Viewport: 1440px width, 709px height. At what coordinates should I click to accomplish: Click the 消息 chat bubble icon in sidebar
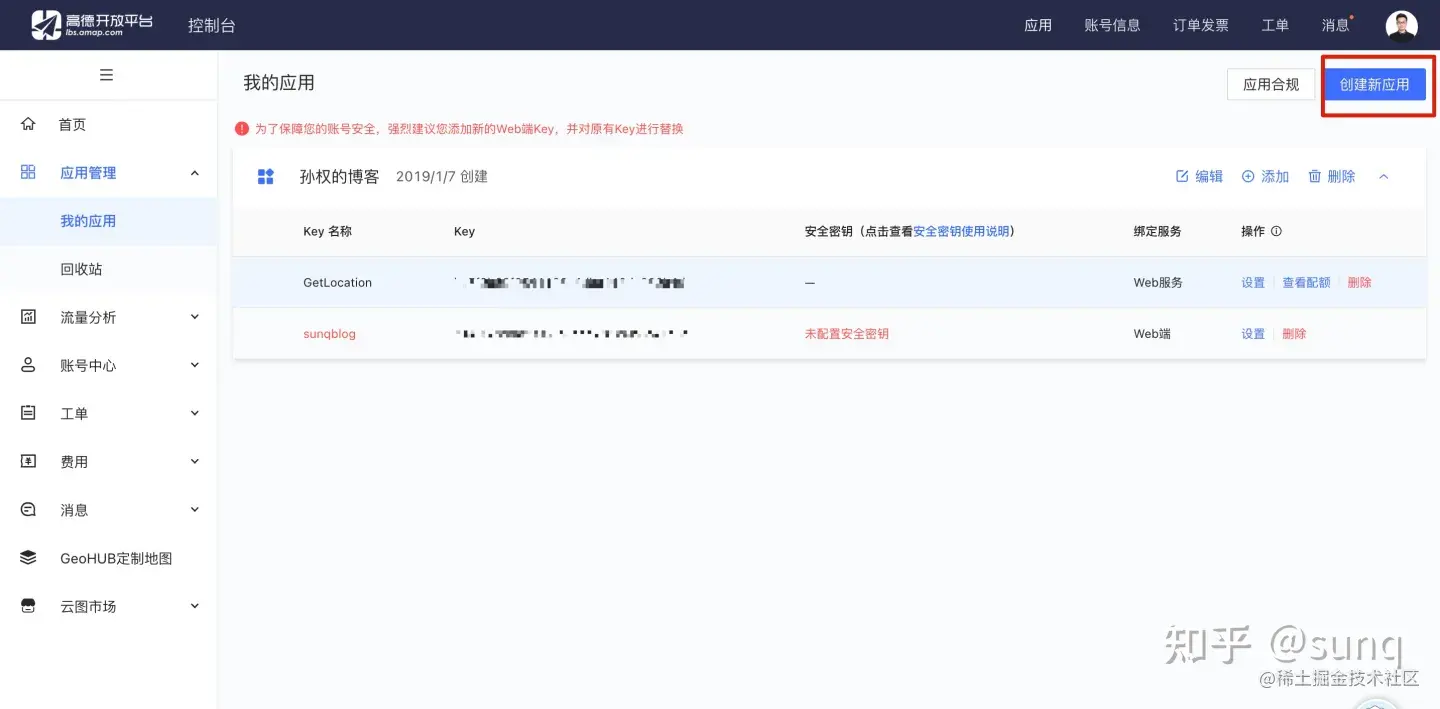pyautogui.click(x=28, y=509)
